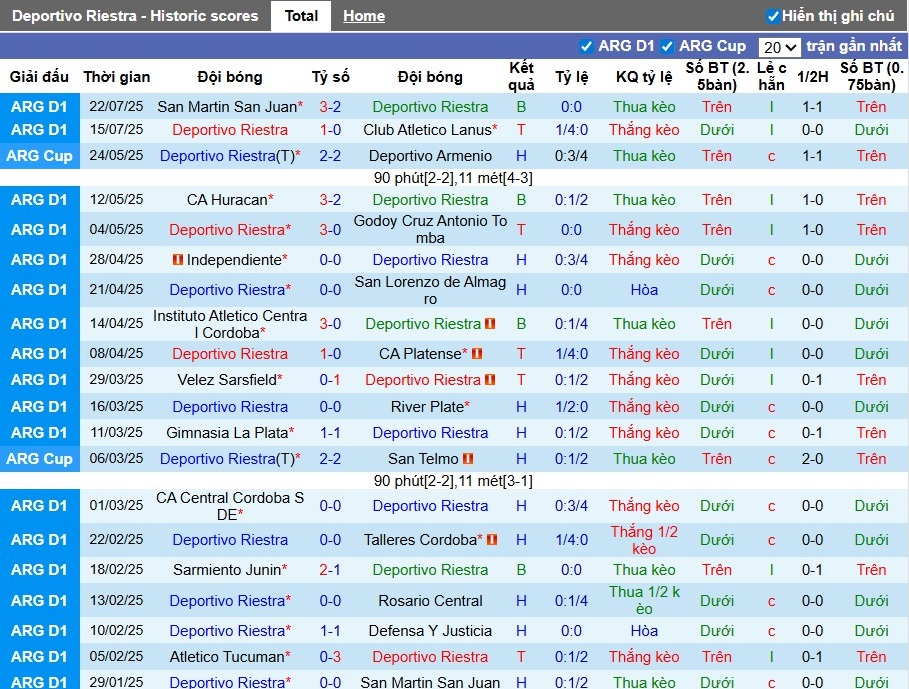
Task: Click the Lẻ chẵn column header
Action: click(772, 76)
